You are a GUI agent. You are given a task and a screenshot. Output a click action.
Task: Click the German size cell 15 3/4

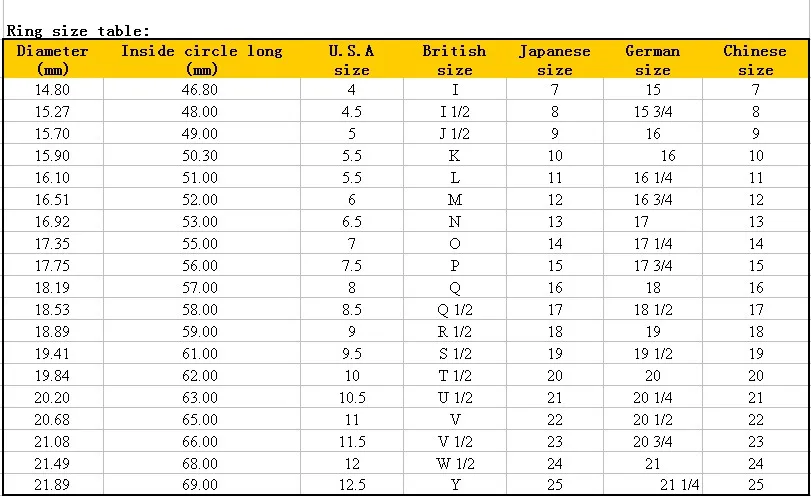point(653,112)
